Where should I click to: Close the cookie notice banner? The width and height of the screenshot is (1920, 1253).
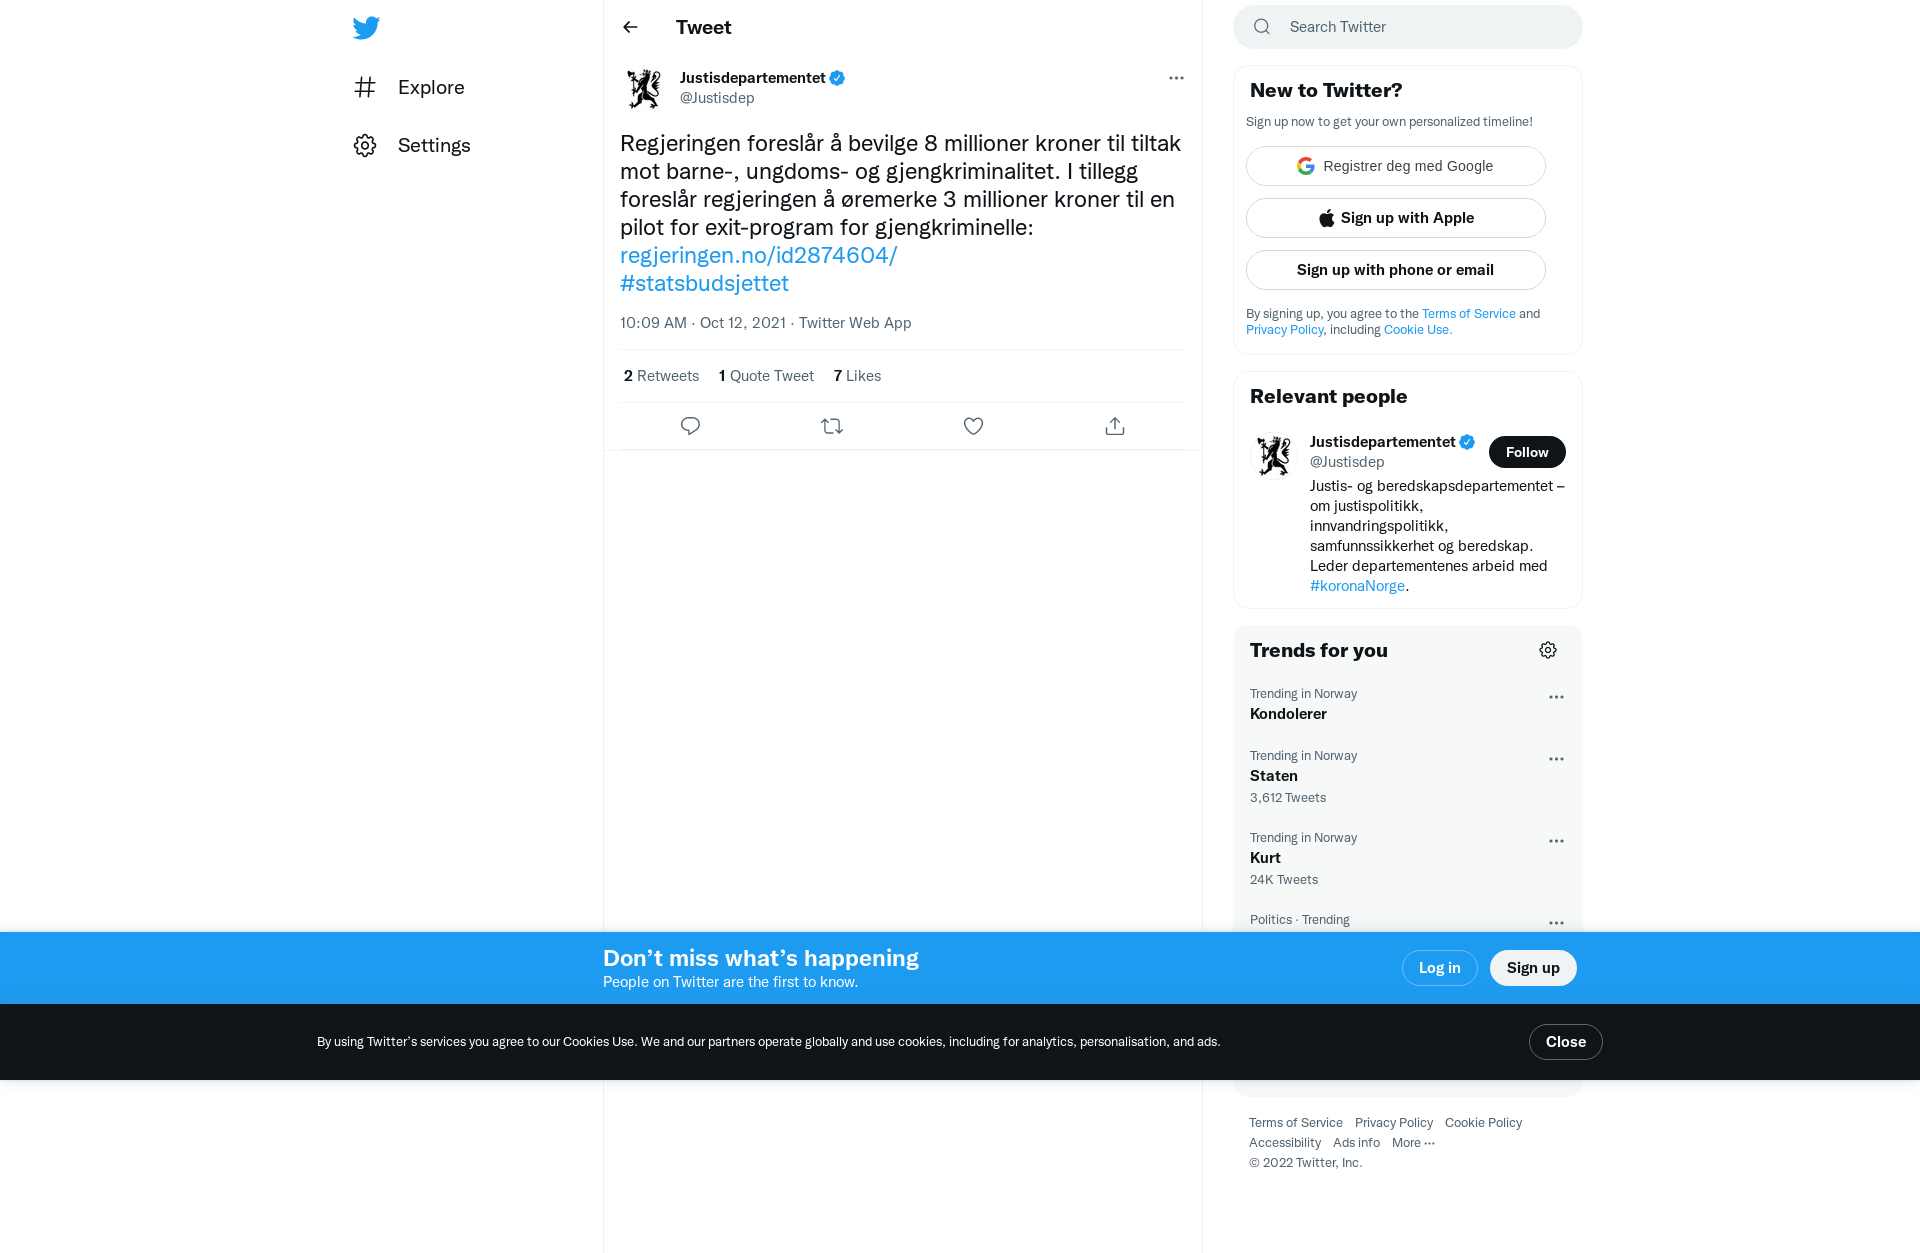[x=1565, y=1042]
